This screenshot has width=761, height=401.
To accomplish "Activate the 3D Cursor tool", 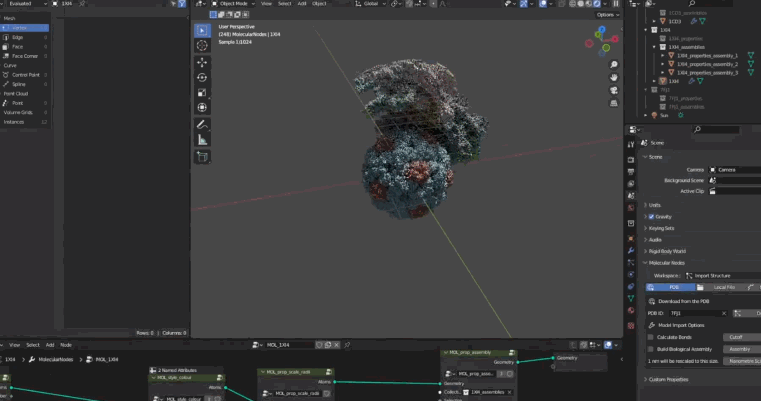I will (202, 46).
